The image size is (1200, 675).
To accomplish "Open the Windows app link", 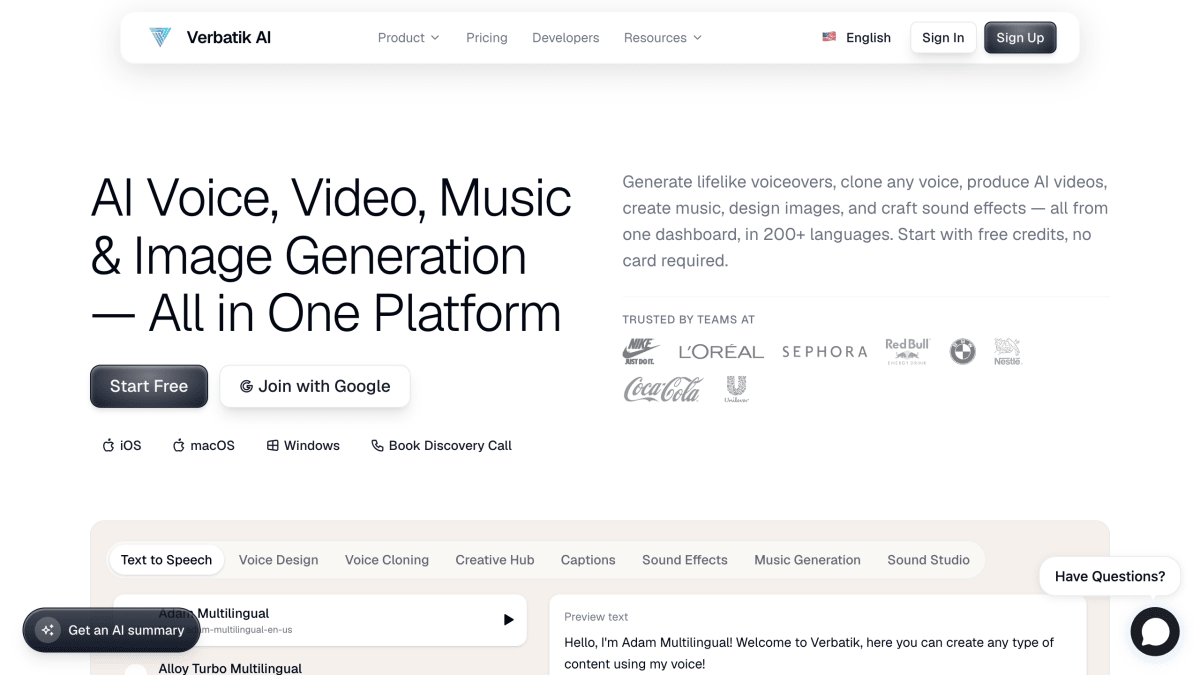I will click(x=303, y=446).
